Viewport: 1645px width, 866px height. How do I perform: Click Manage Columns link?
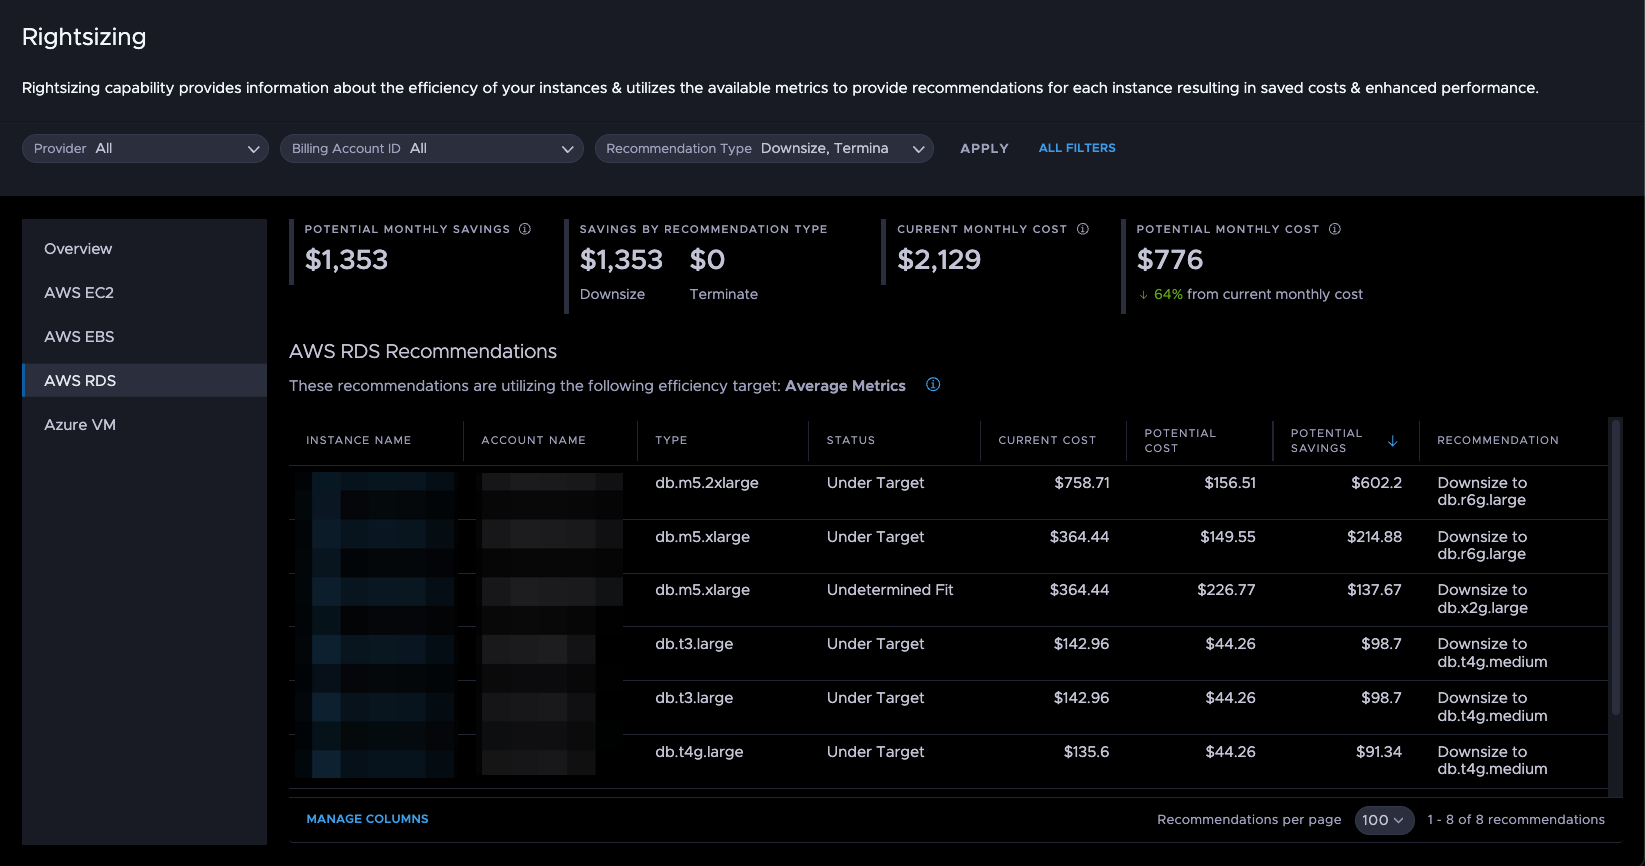tap(367, 819)
